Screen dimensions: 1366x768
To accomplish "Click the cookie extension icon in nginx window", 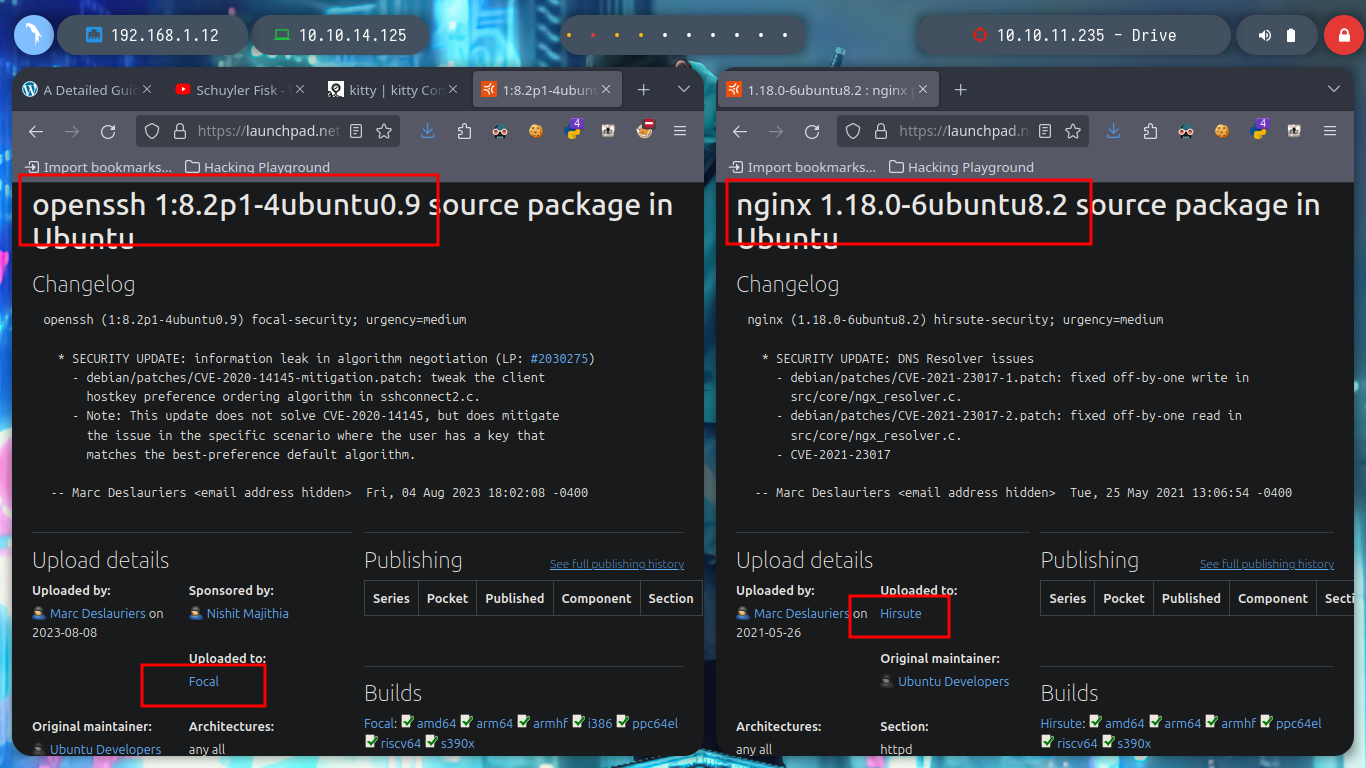I will (1222, 131).
